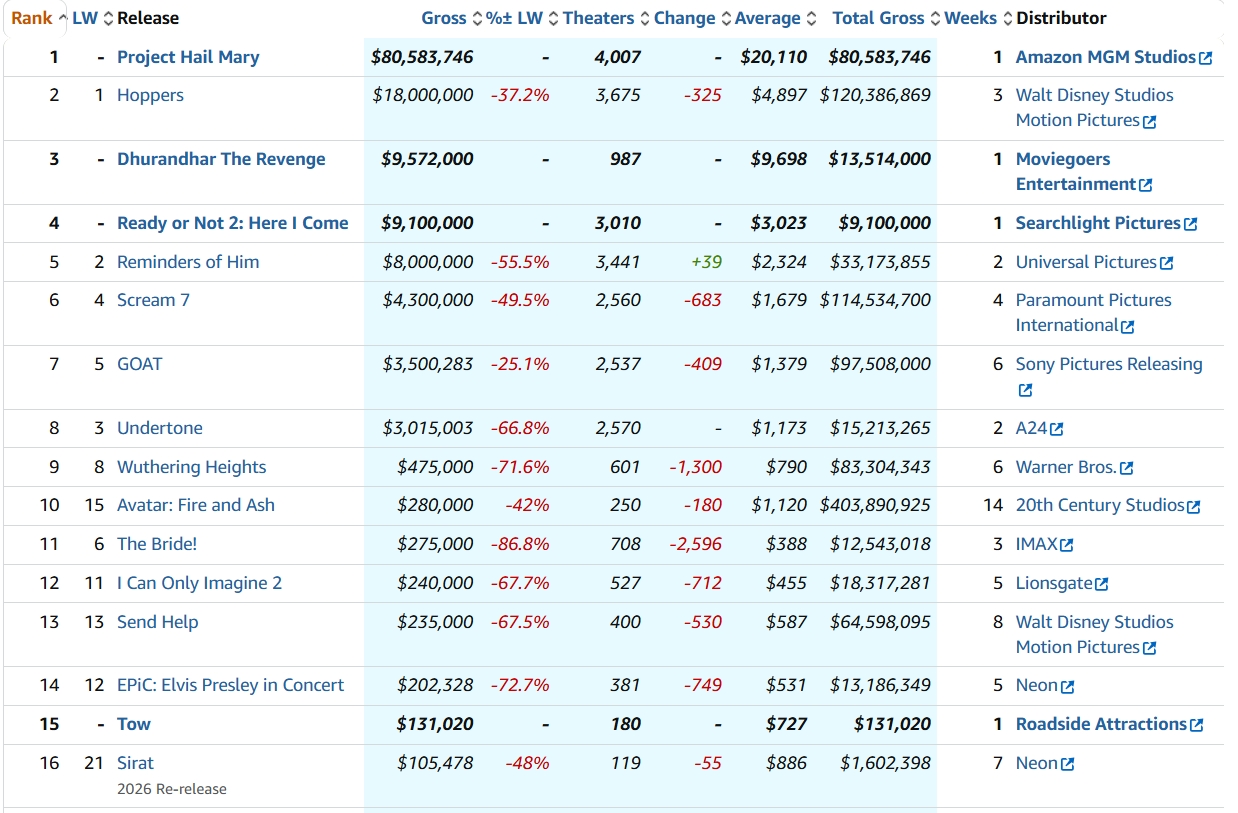Click external link icon beside Warner Bros.

coord(1127,468)
